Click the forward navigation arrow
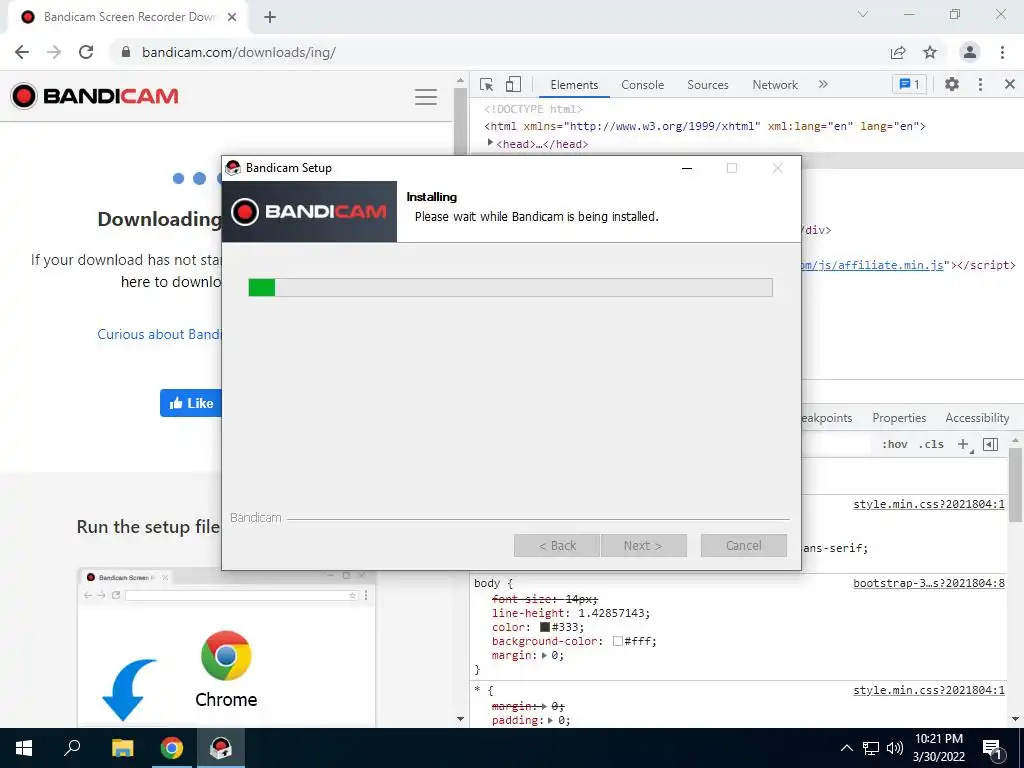The height and width of the screenshot is (768, 1024). [x=54, y=52]
